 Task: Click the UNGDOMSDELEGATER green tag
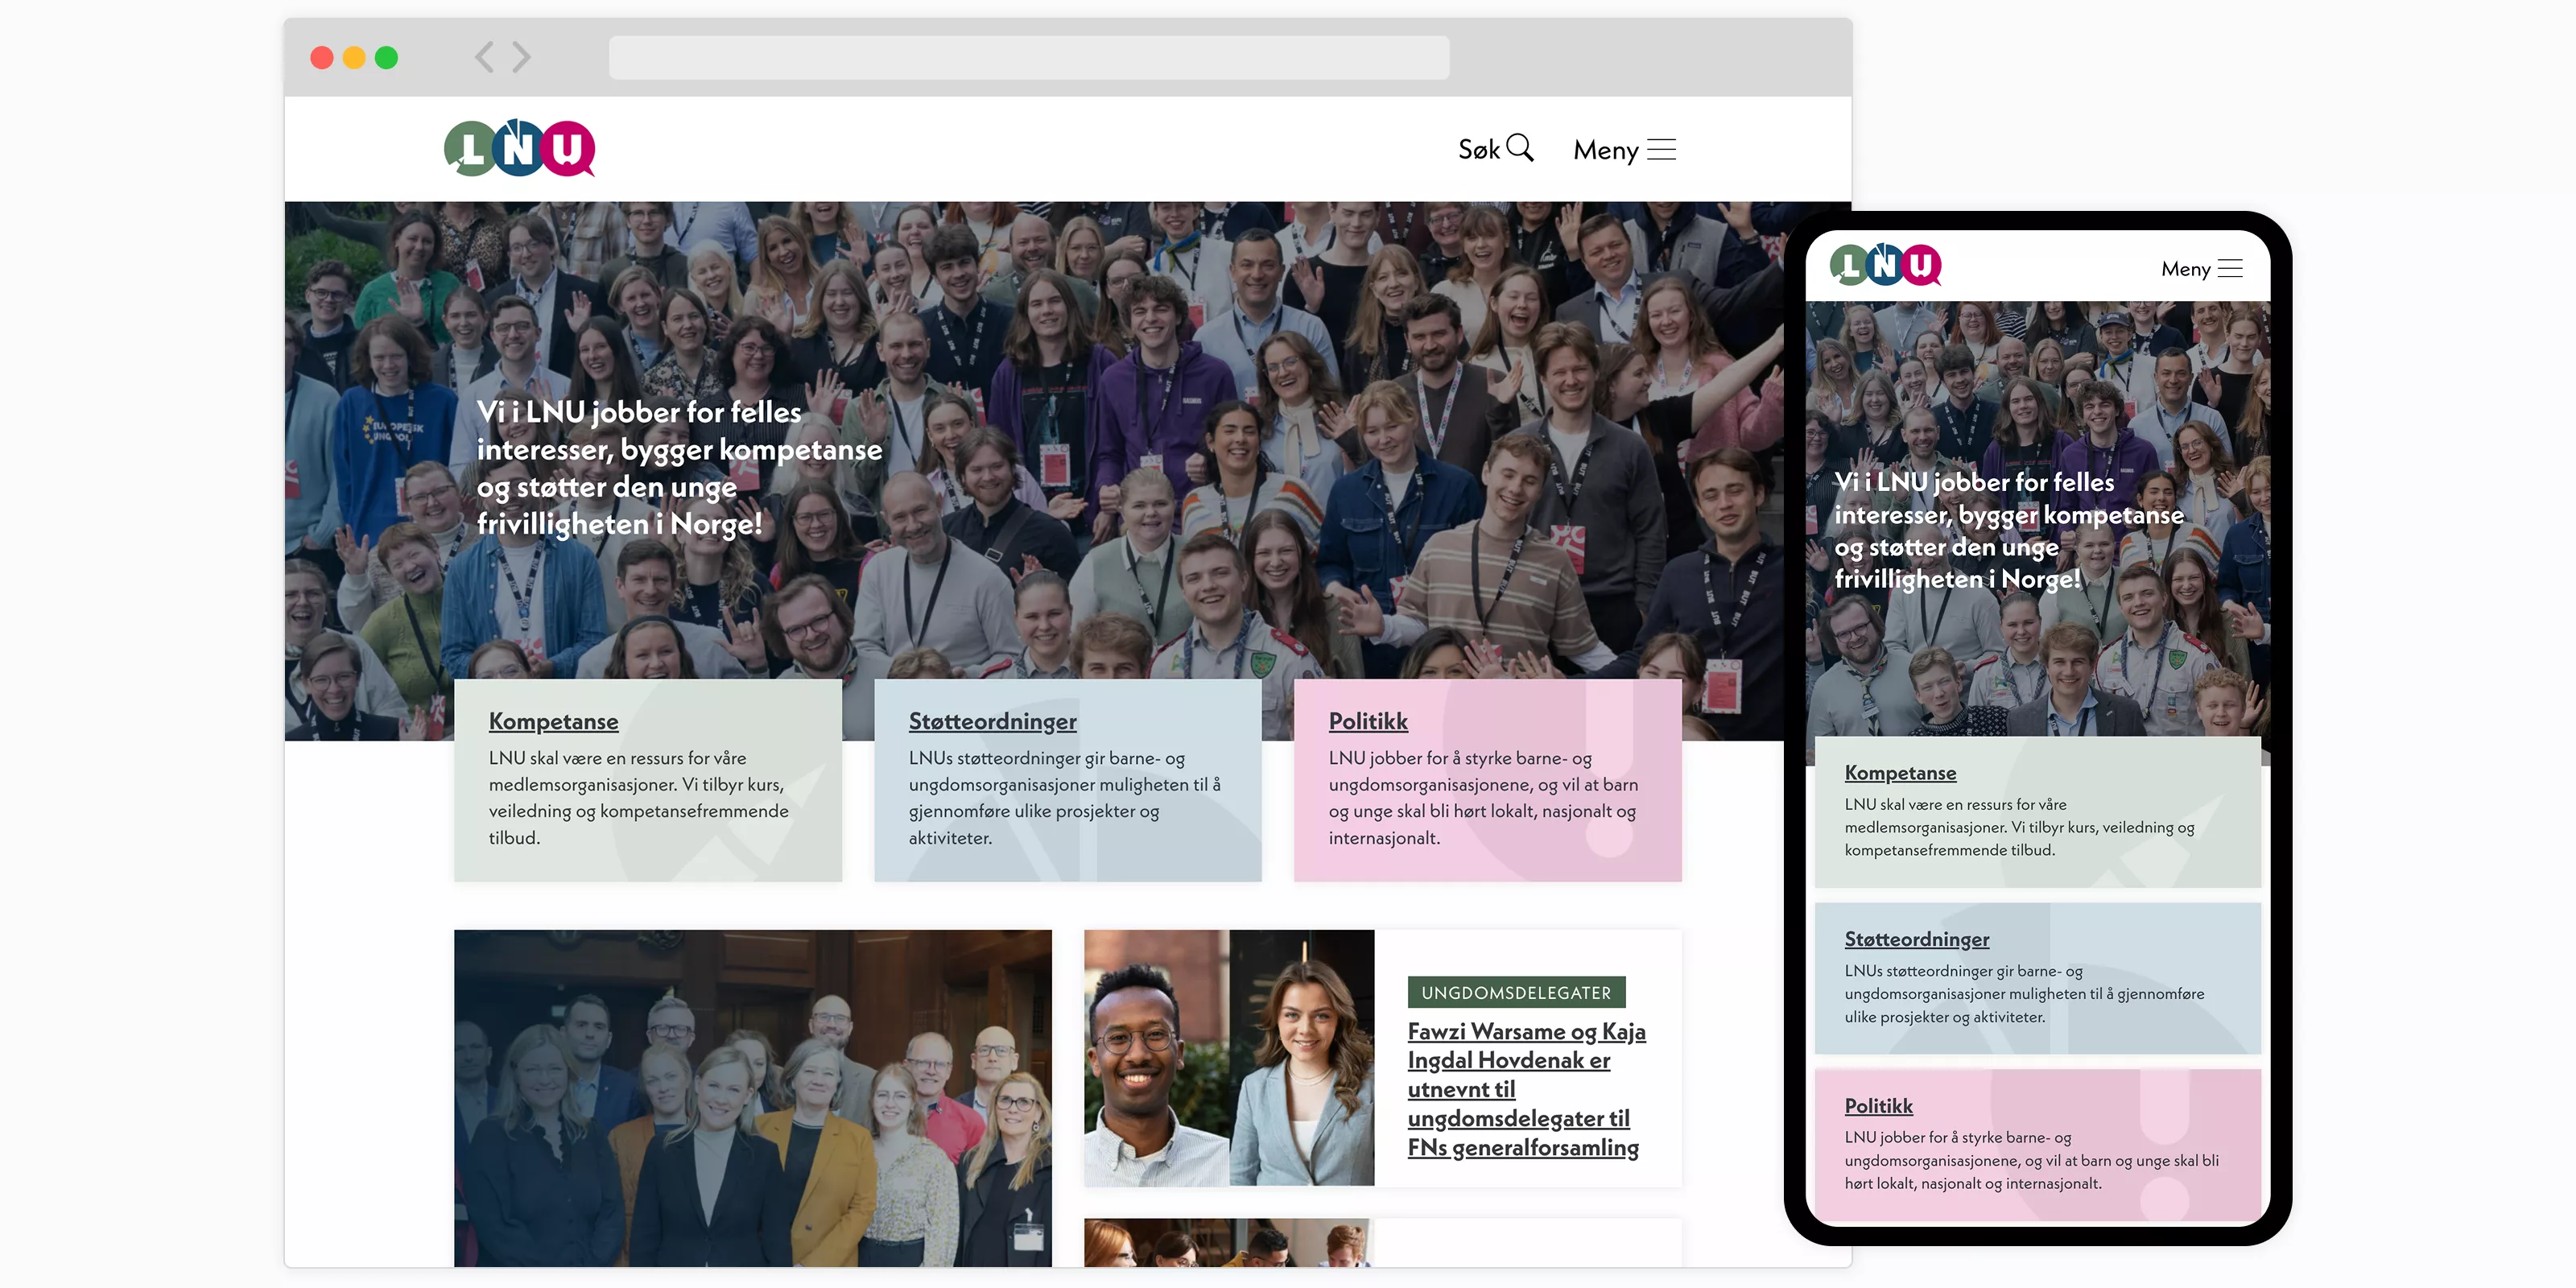(1515, 992)
